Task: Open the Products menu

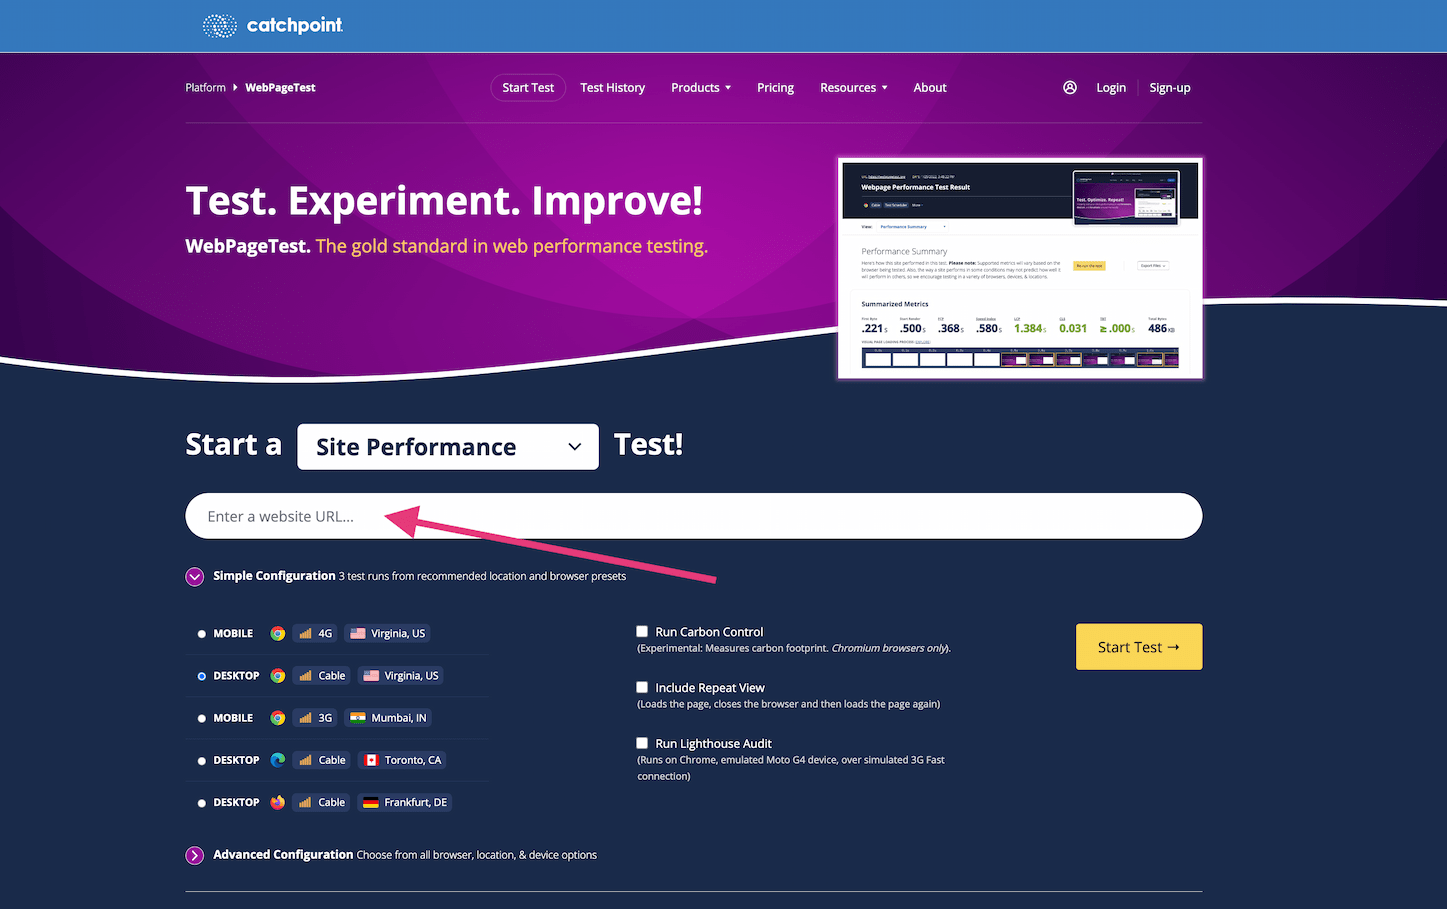Action: (701, 88)
